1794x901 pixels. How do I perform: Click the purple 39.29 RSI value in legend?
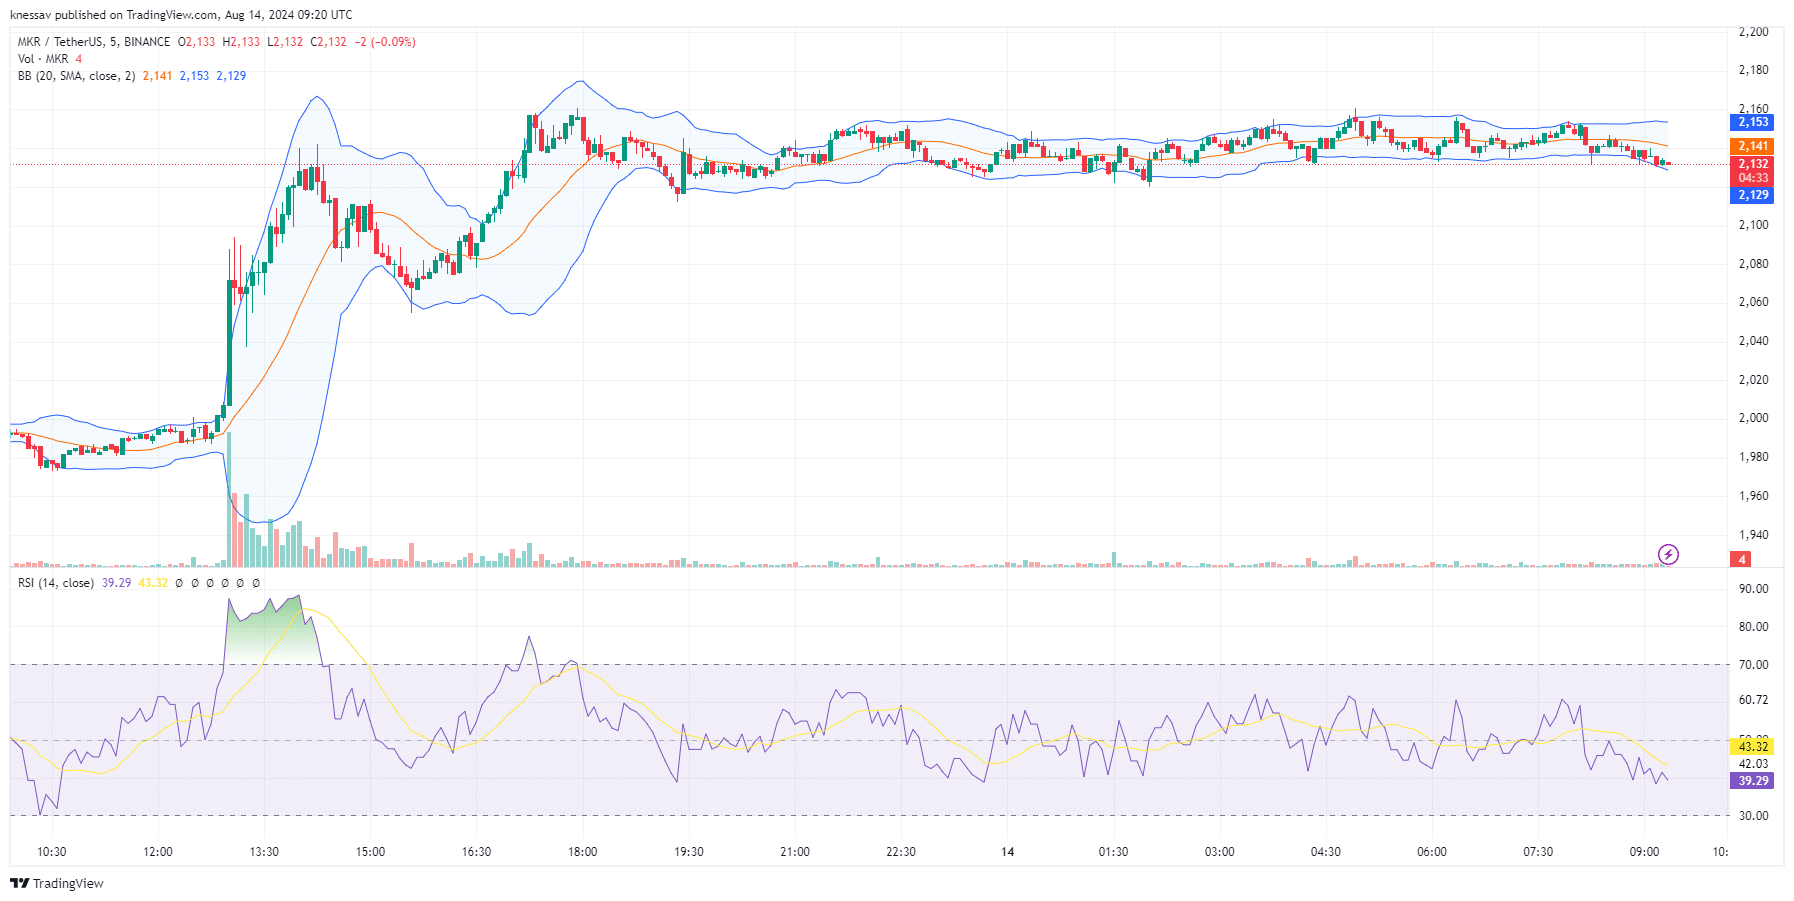[116, 583]
